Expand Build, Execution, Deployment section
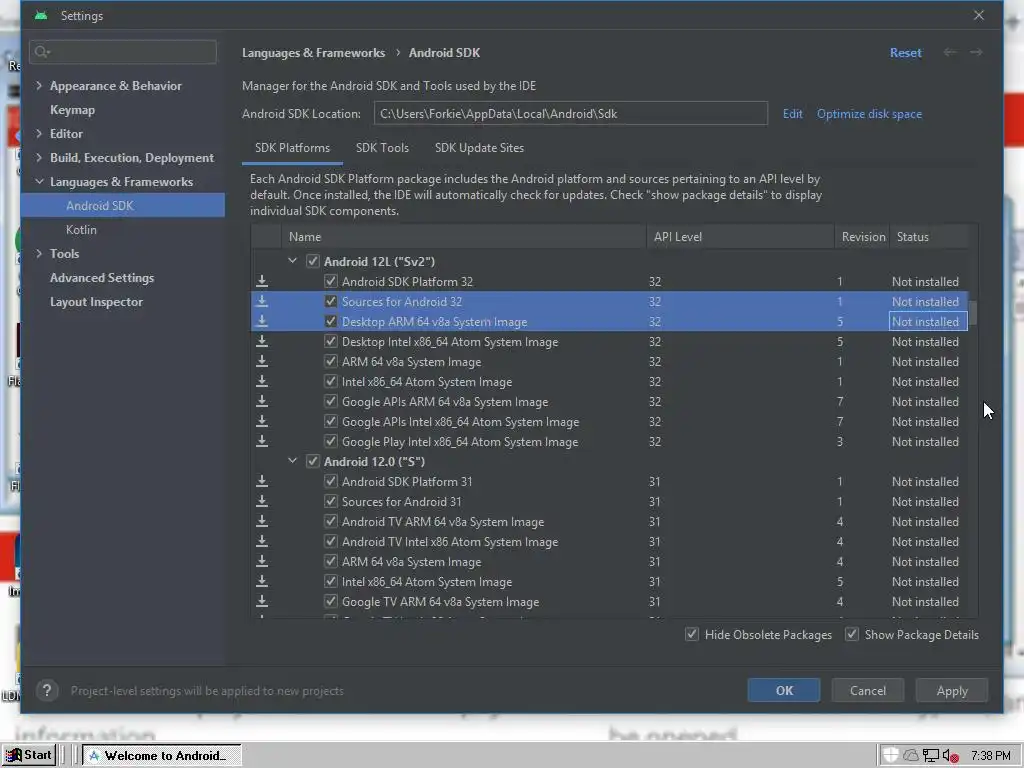 39,157
